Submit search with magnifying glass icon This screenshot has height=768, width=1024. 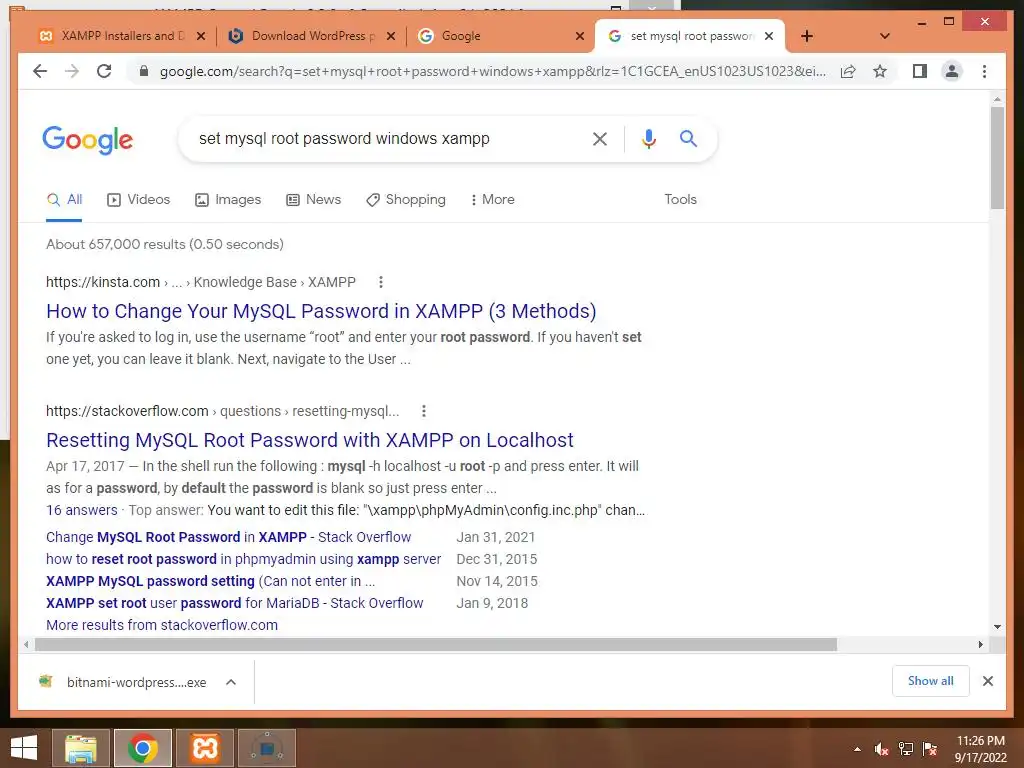688,138
